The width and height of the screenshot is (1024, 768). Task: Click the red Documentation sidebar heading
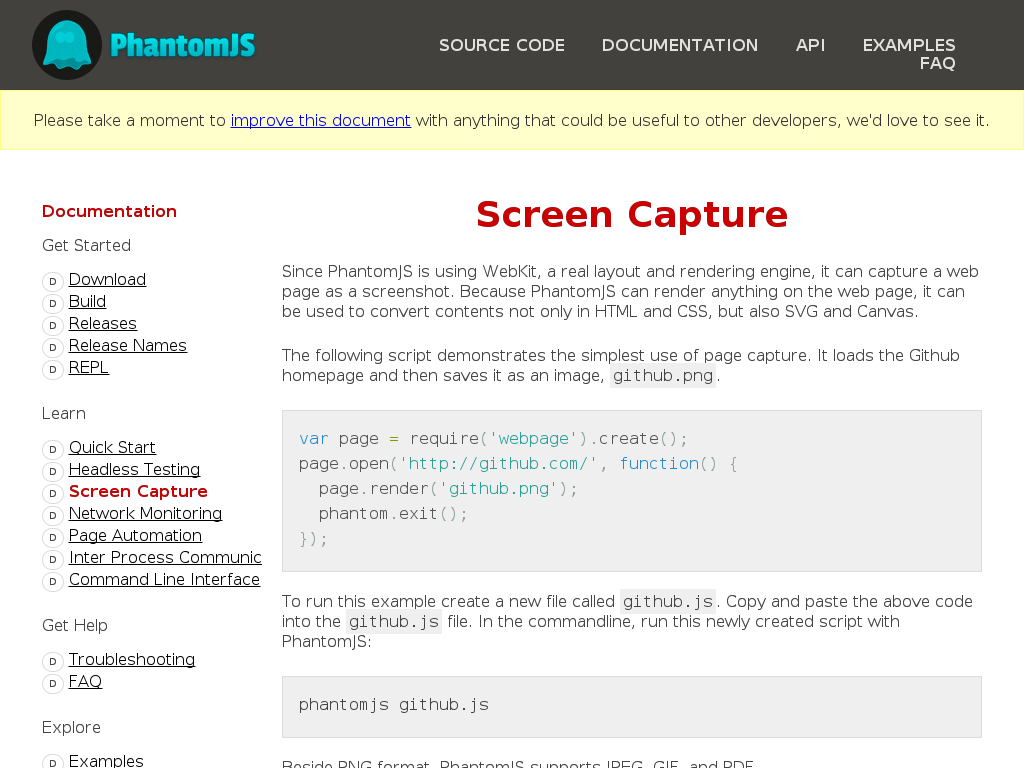pos(109,212)
